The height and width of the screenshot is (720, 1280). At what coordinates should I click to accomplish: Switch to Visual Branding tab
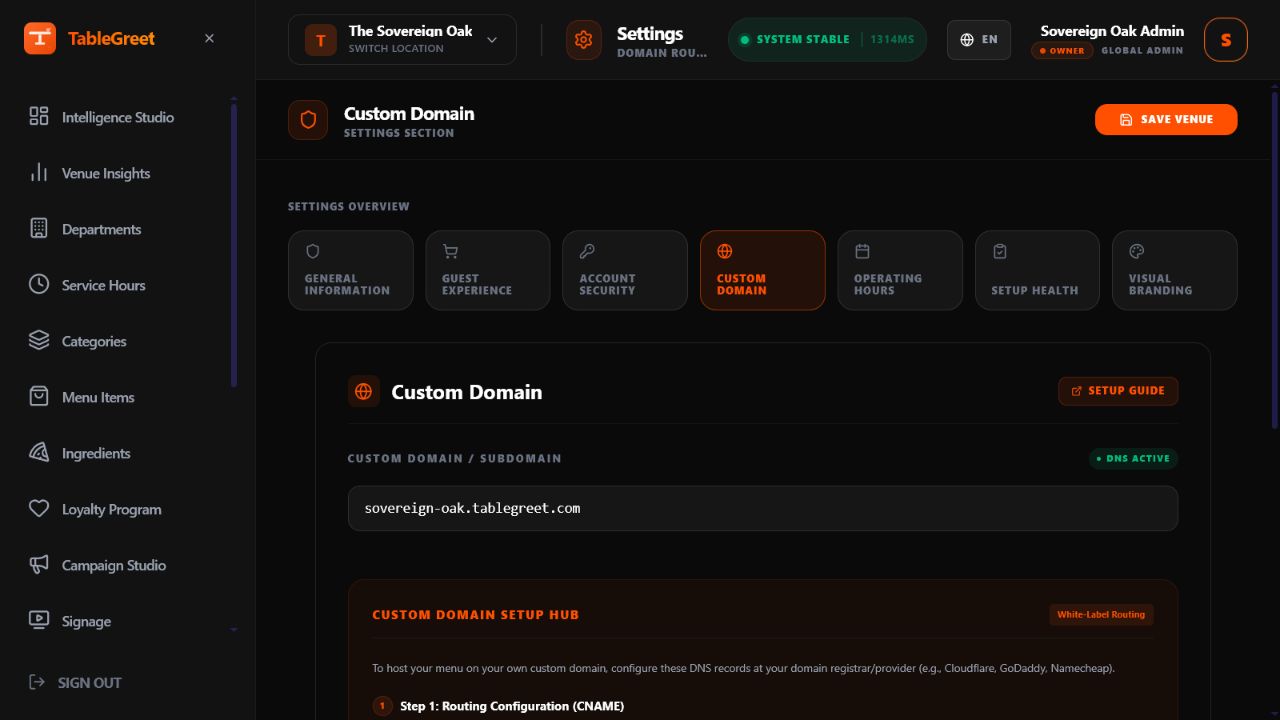tap(1175, 270)
